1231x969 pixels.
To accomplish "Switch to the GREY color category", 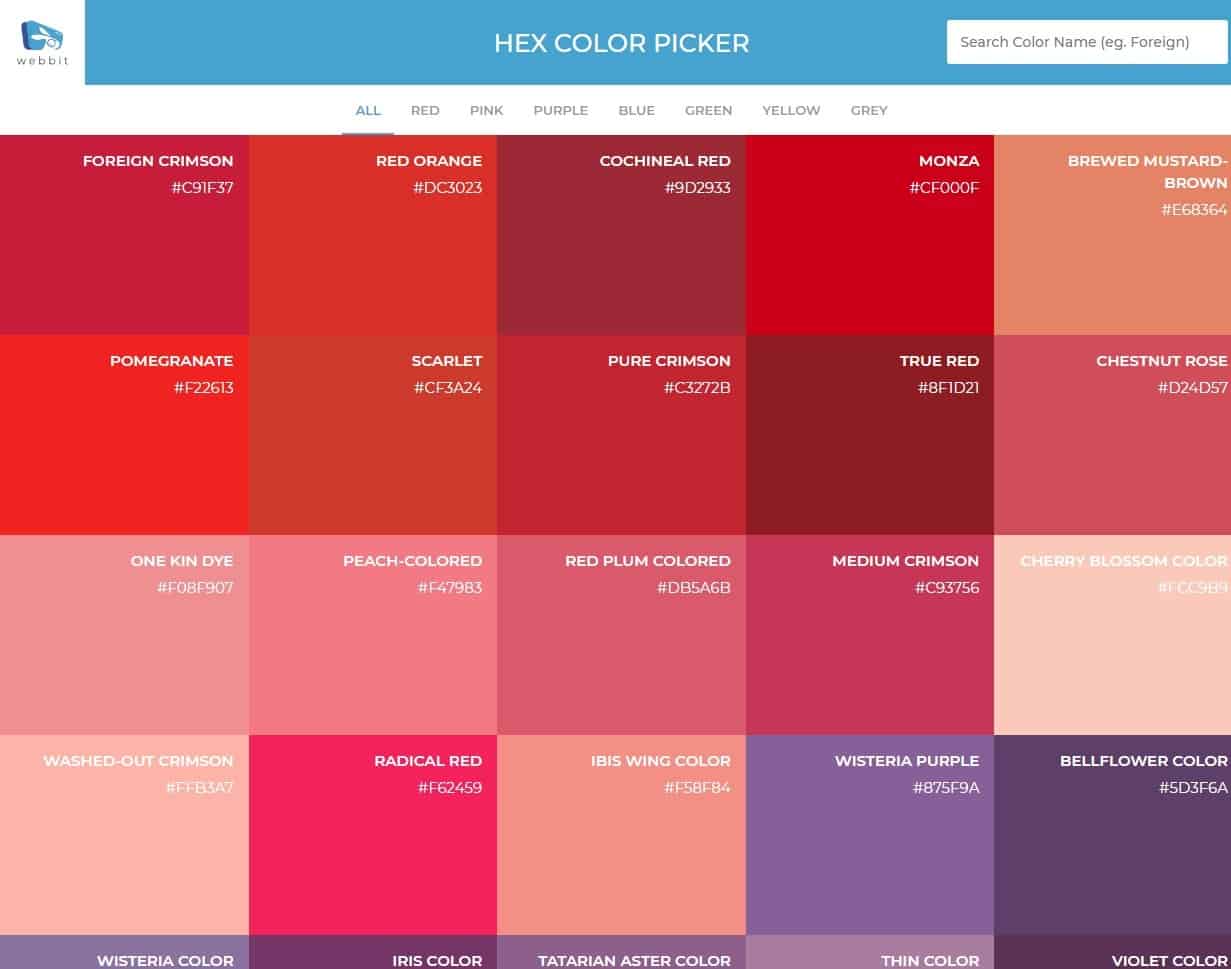I will coord(869,110).
